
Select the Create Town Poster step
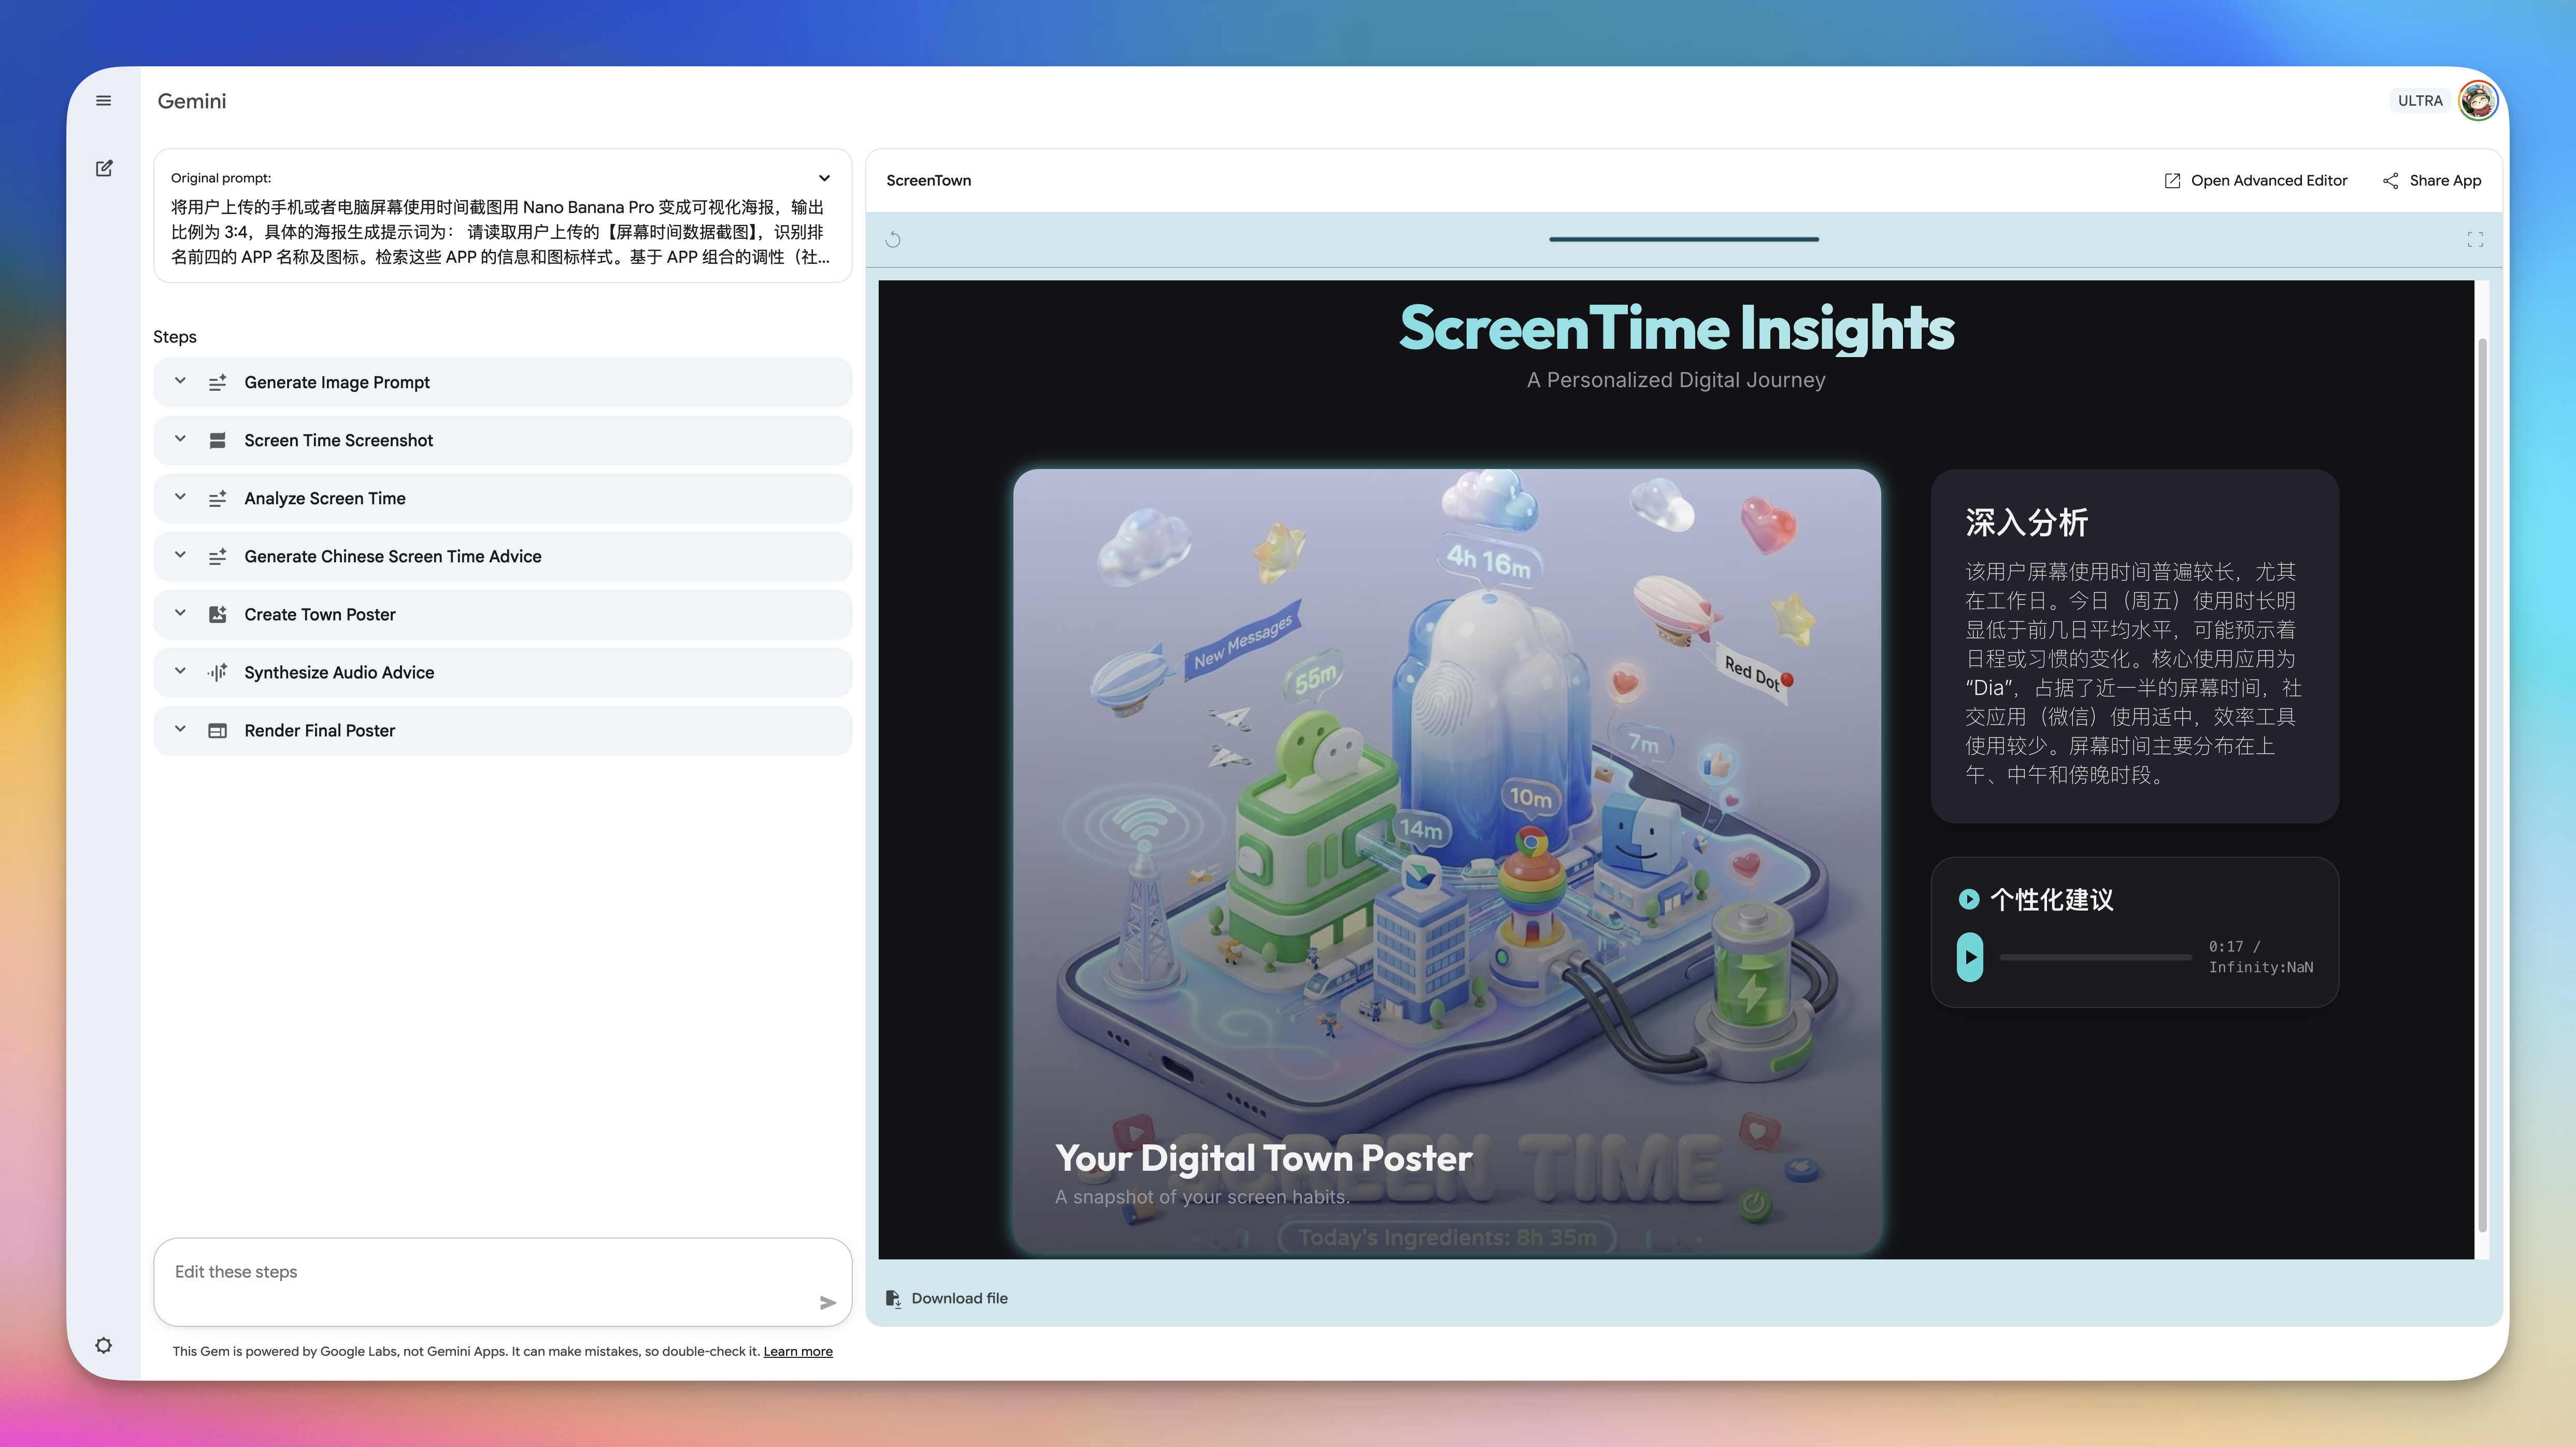(320, 615)
